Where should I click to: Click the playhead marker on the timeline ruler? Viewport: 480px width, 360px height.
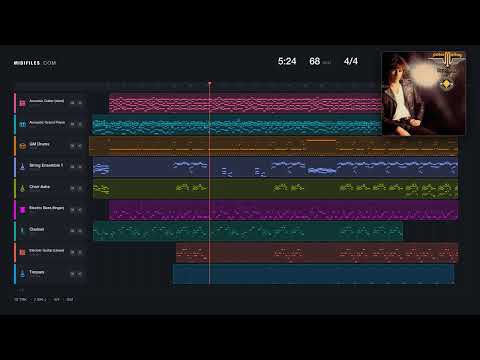(x=210, y=83)
